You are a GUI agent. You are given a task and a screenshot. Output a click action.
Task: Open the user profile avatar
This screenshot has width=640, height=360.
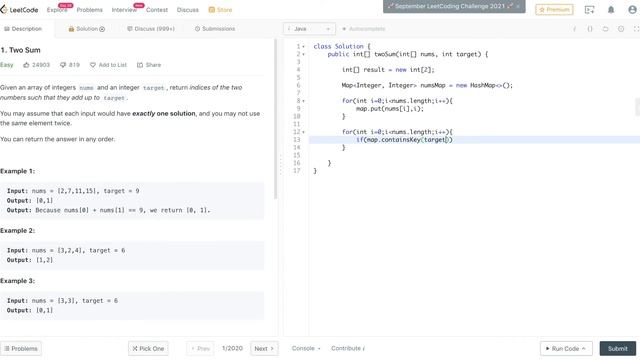(632, 9)
